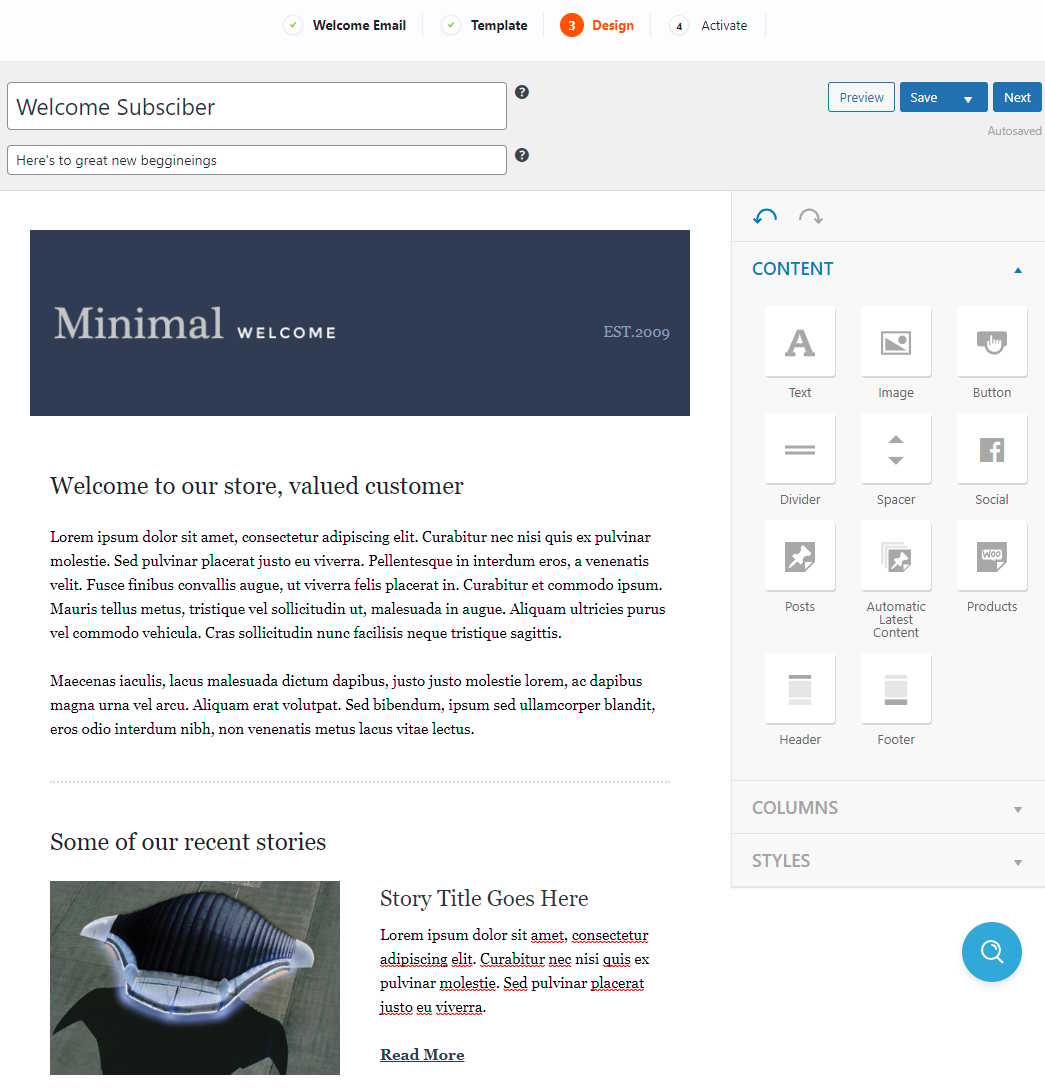Select the Header content block
This screenshot has height=1088, width=1045.
pos(799,689)
